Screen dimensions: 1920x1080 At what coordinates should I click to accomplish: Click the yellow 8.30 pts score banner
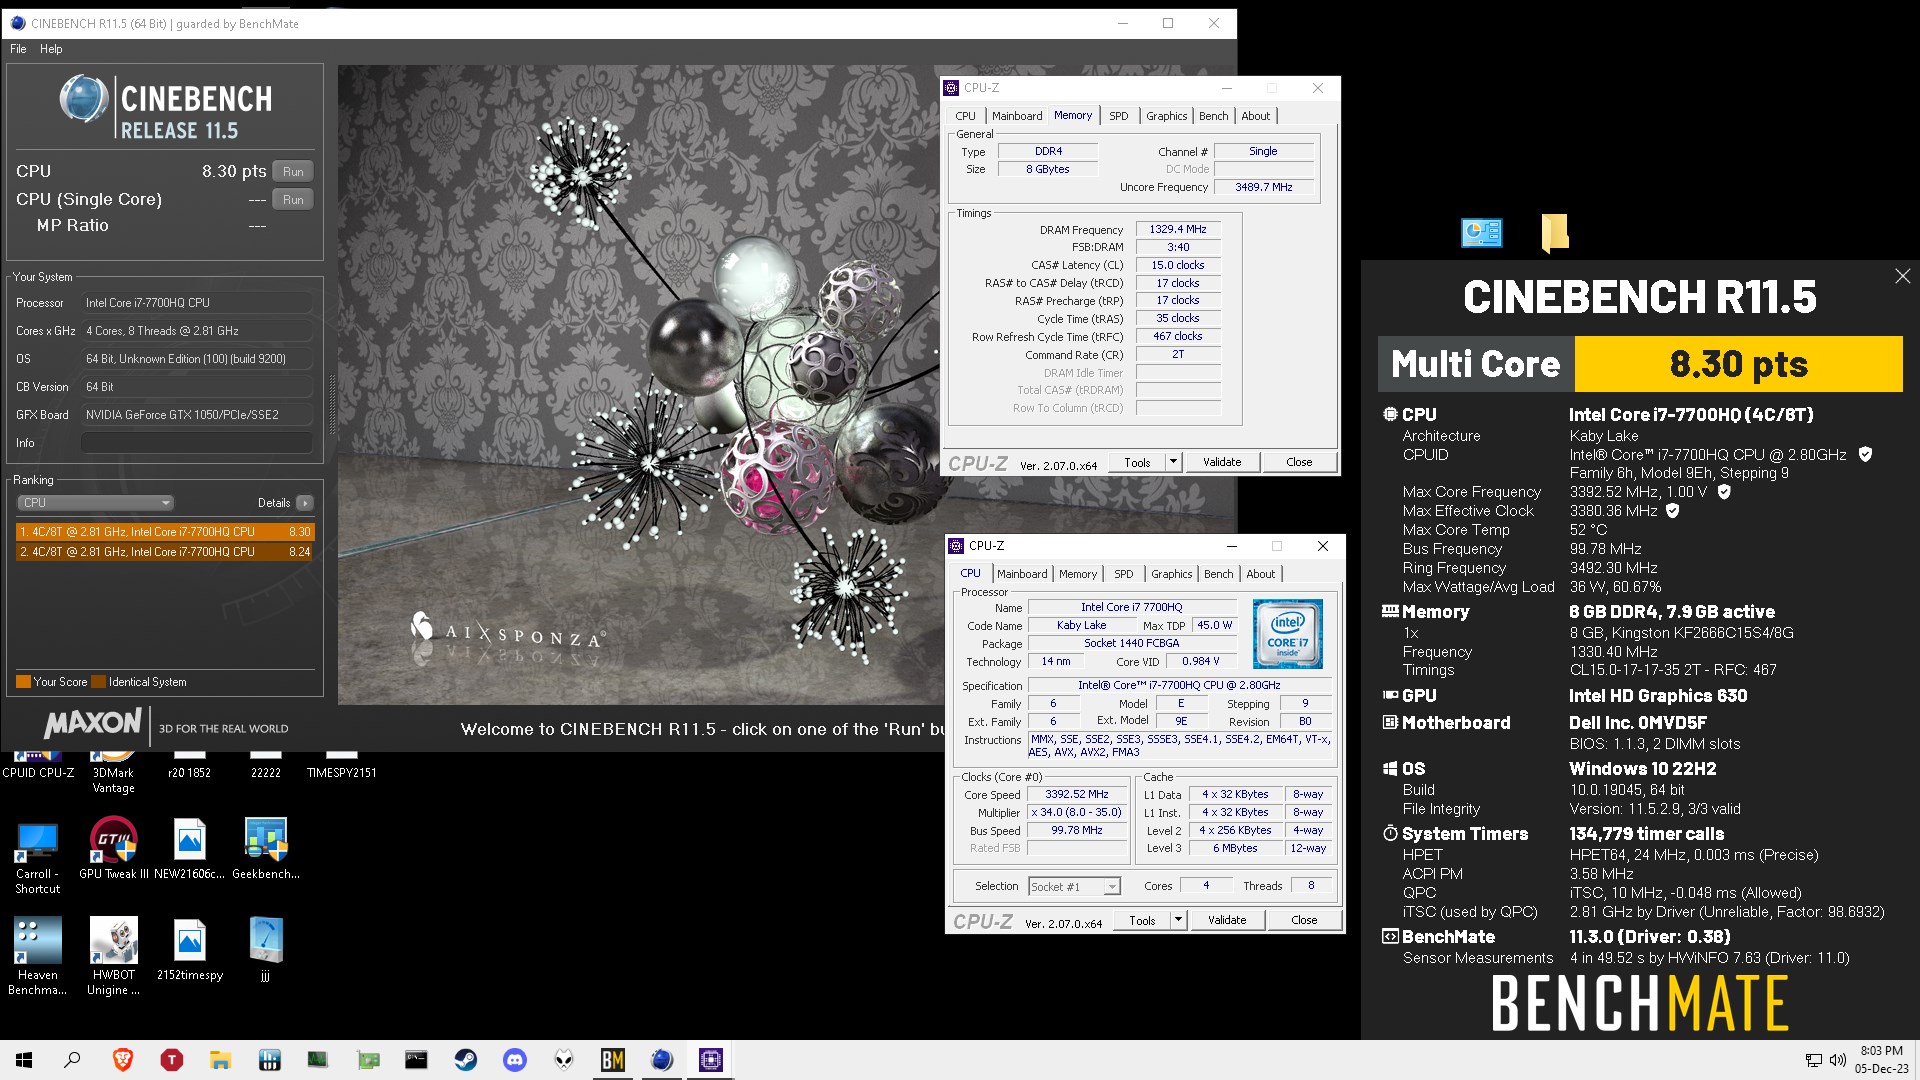[1739, 364]
